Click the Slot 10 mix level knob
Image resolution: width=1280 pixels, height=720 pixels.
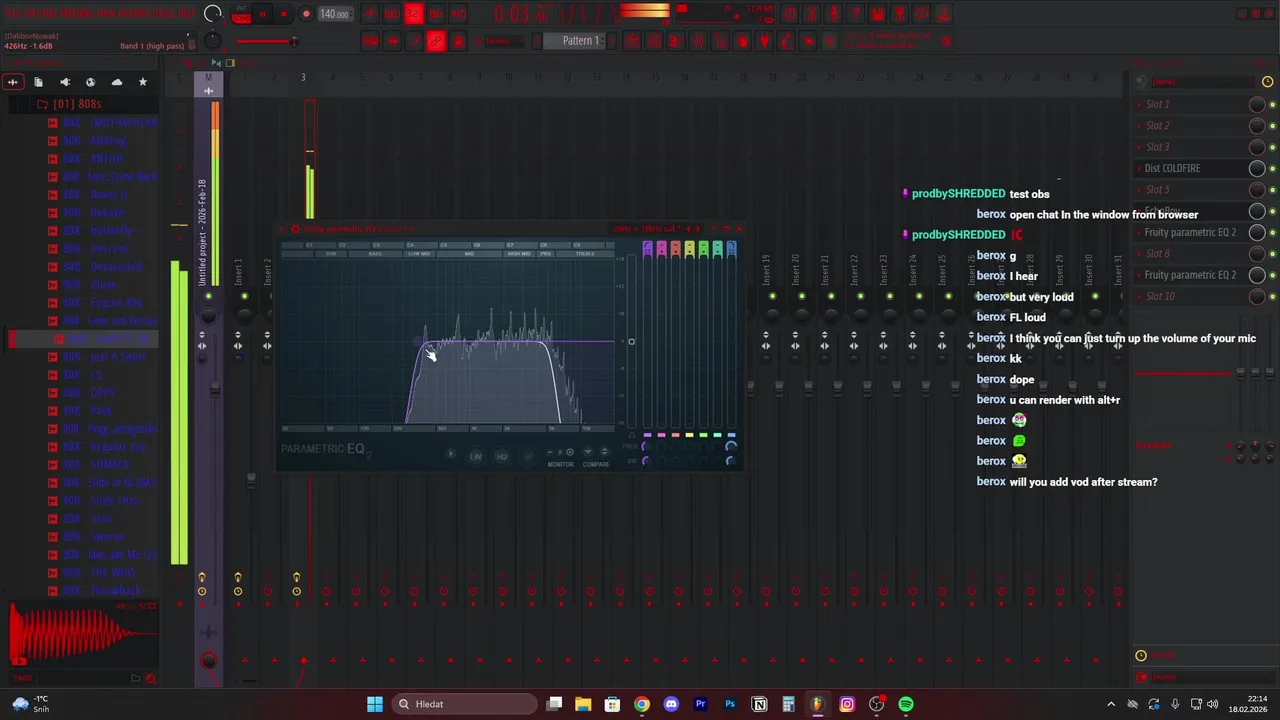click(1257, 296)
